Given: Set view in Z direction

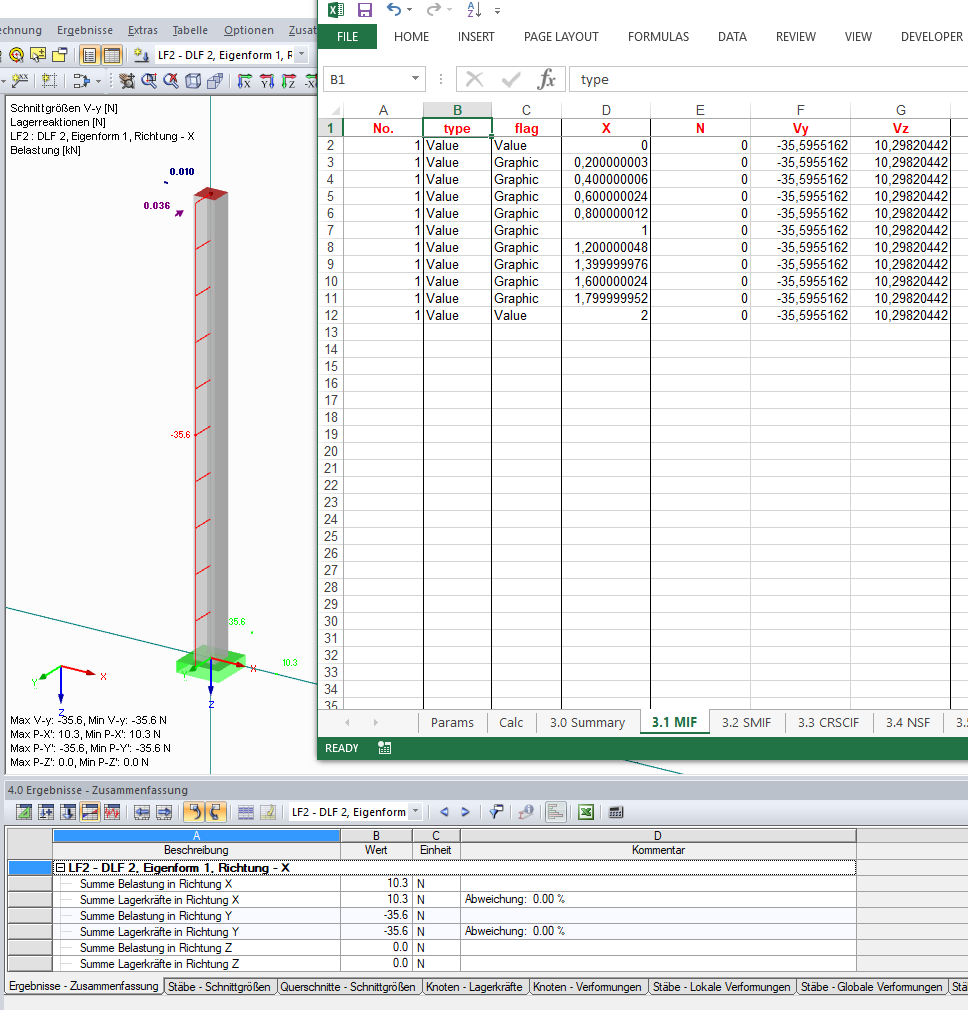Looking at the screenshot, I should tap(289, 81).
